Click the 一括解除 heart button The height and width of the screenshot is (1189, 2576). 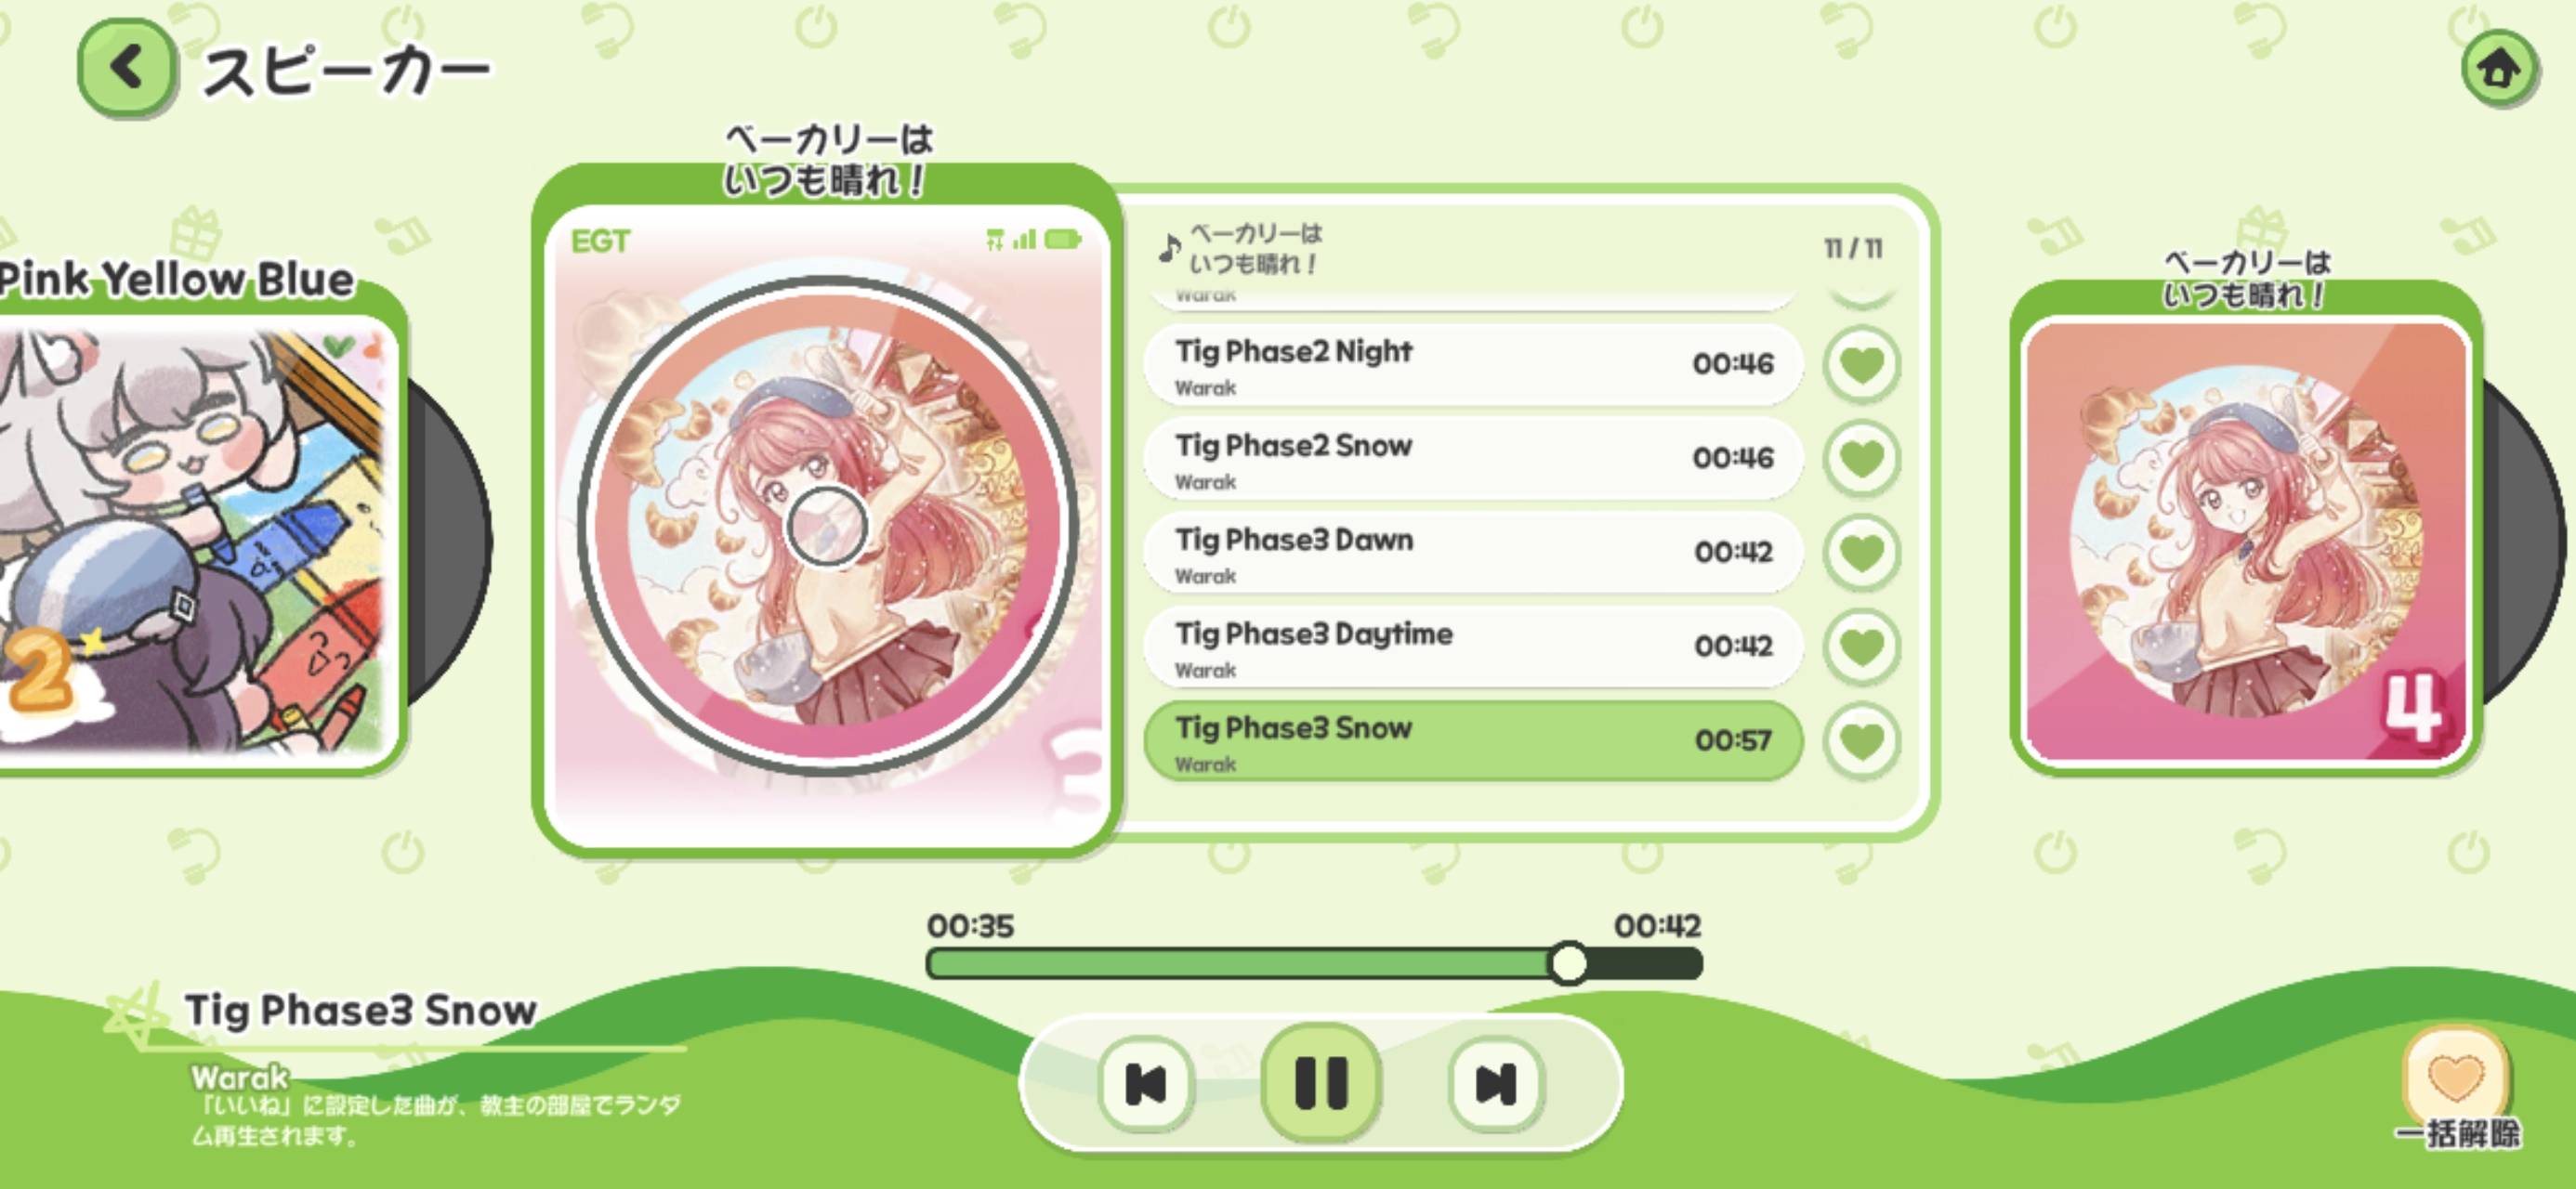[x=2456, y=1079]
